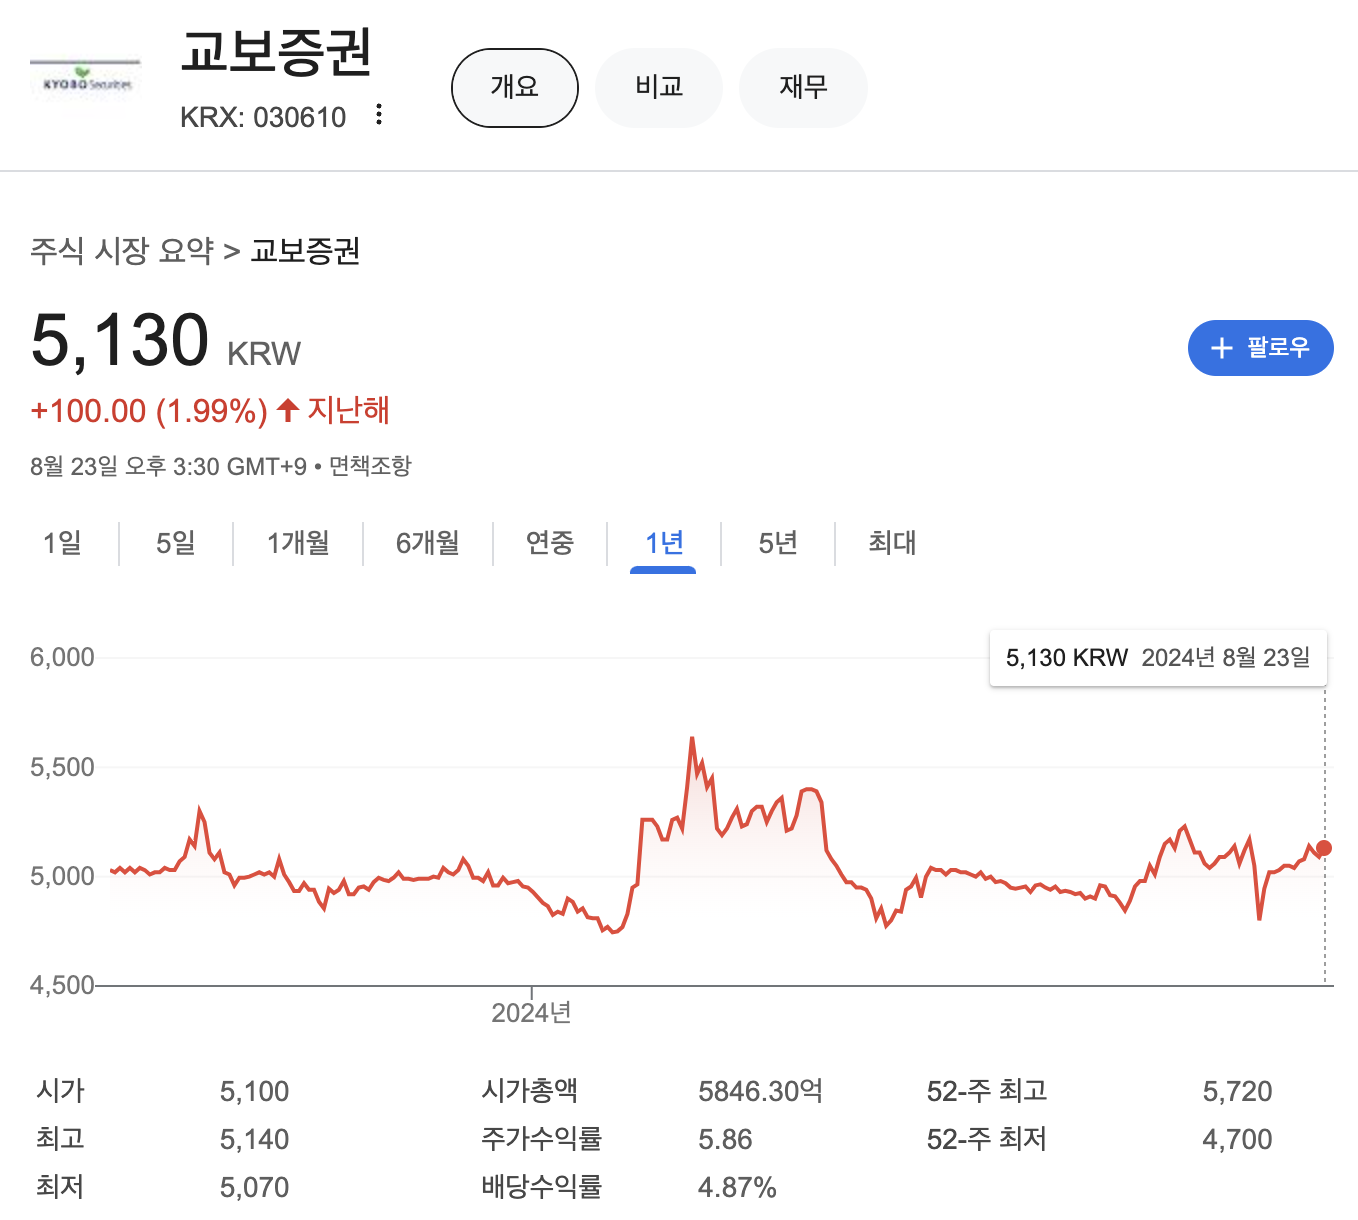Screen dimensions: 1358x1220
Task: Click the 교보증권 title heading
Action: point(276,52)
